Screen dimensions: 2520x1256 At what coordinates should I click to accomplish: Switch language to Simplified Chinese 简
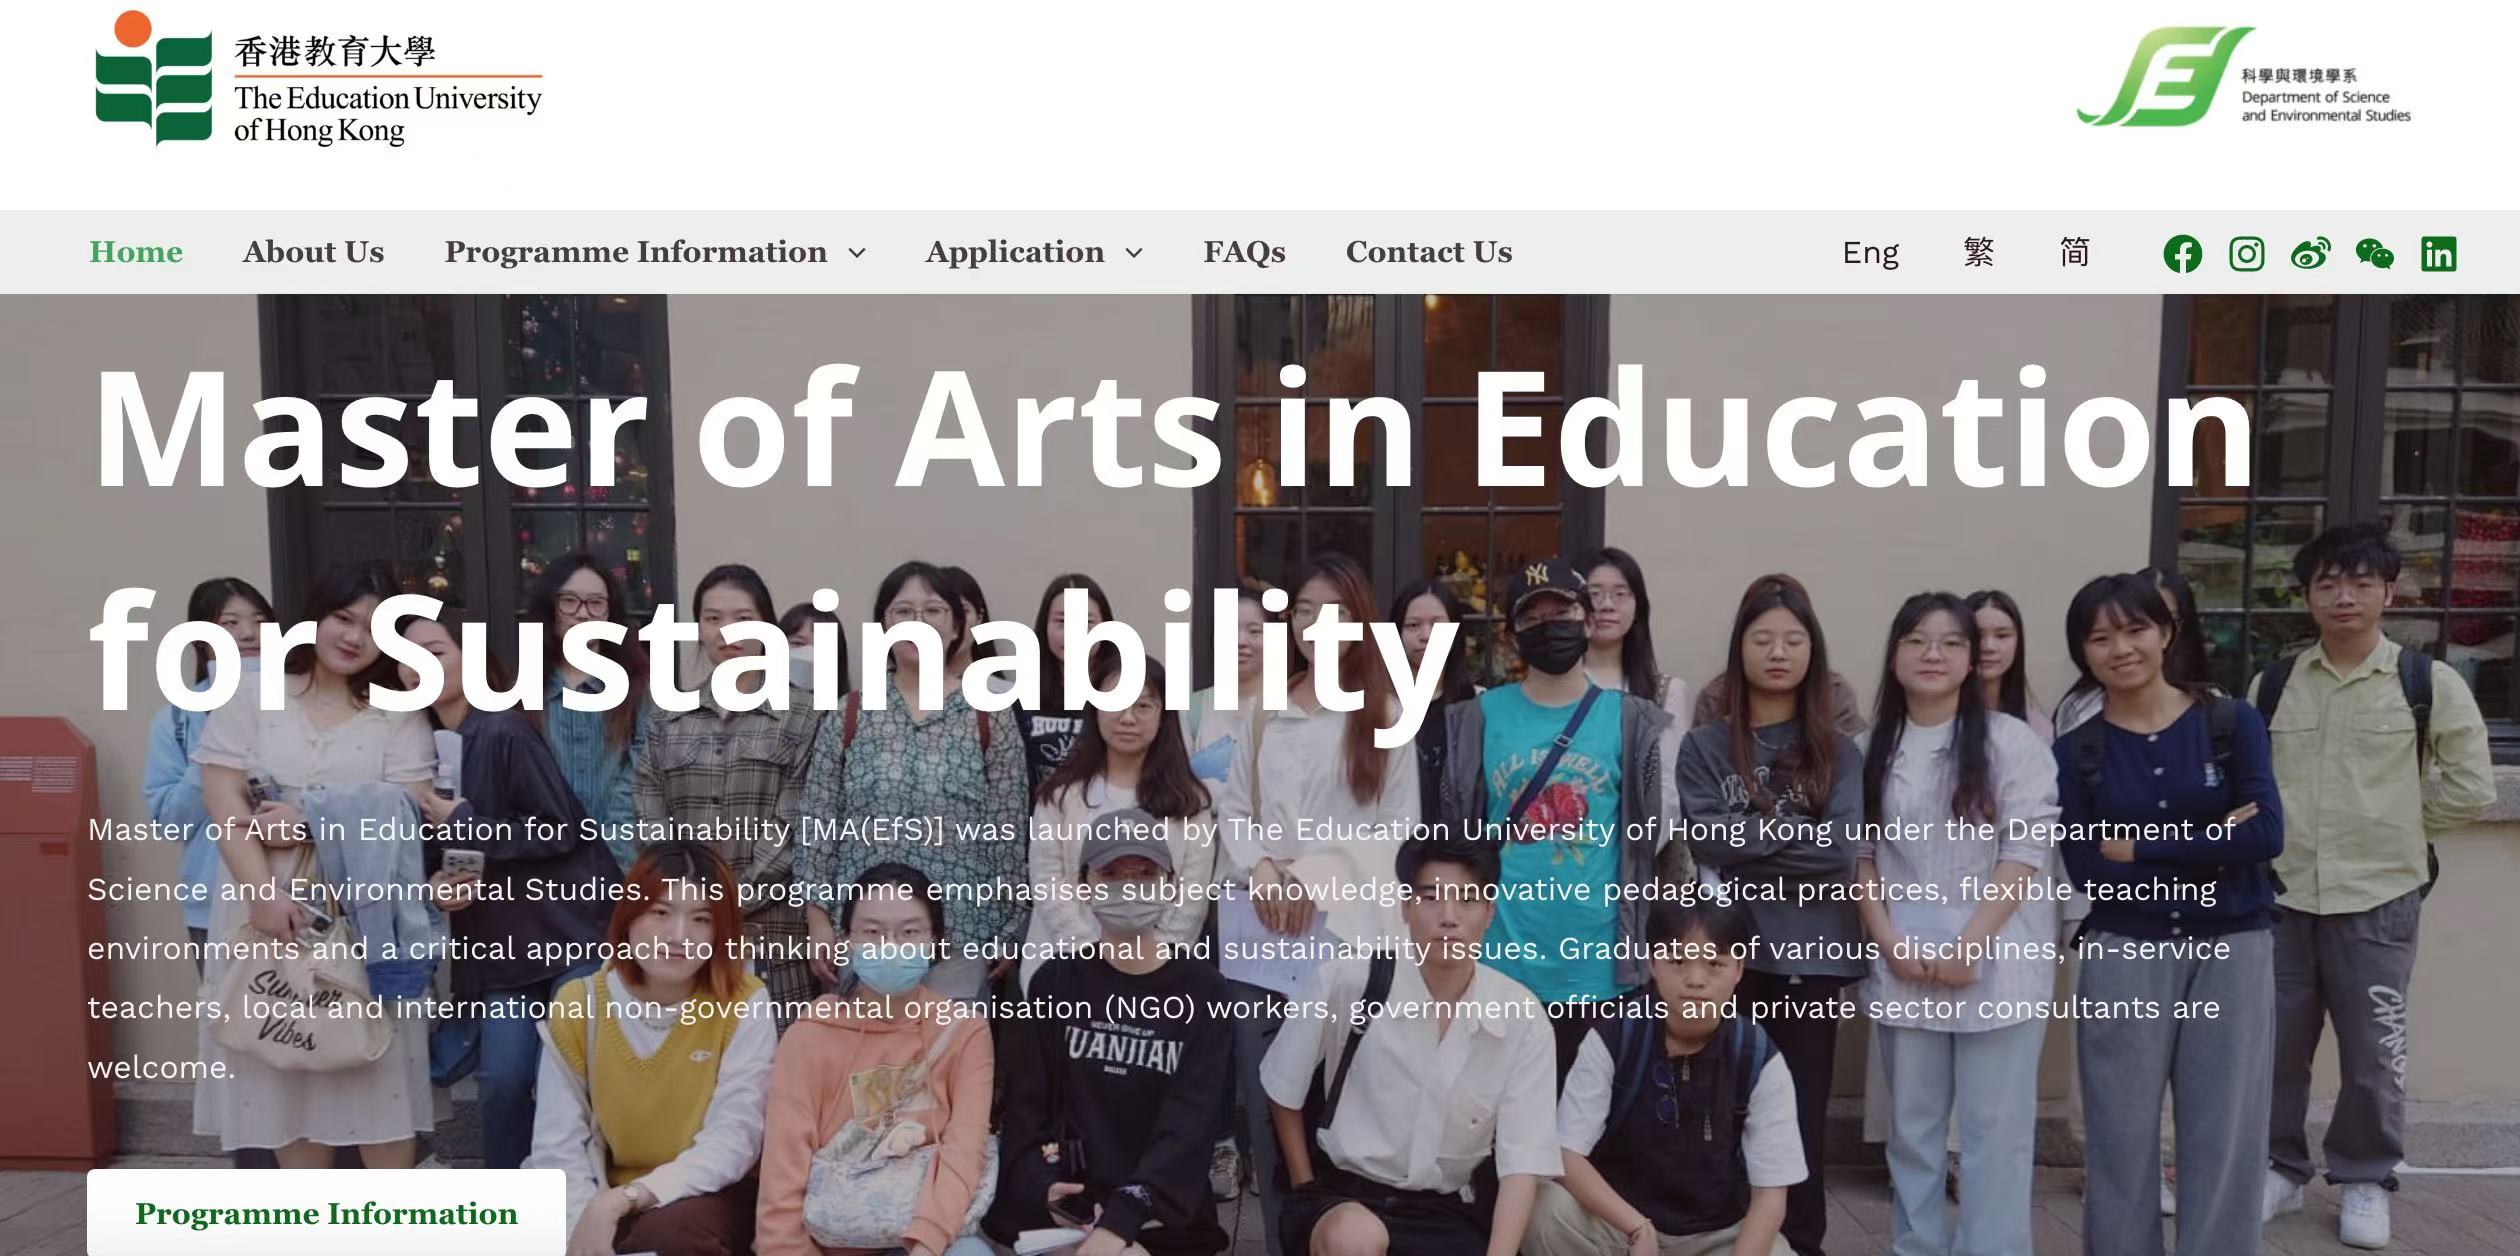coord(2074,252)
